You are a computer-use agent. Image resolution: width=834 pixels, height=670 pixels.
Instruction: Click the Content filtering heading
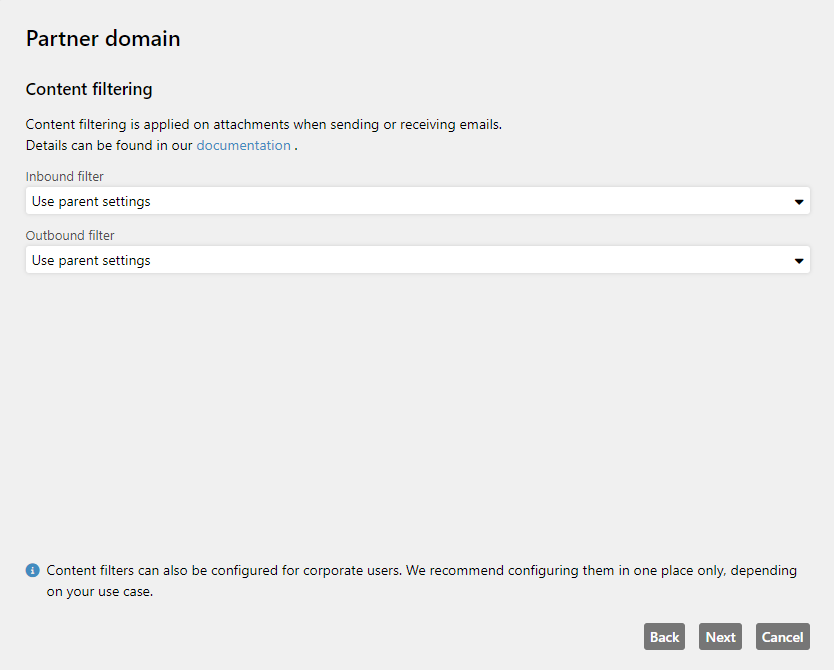[89, 89]
